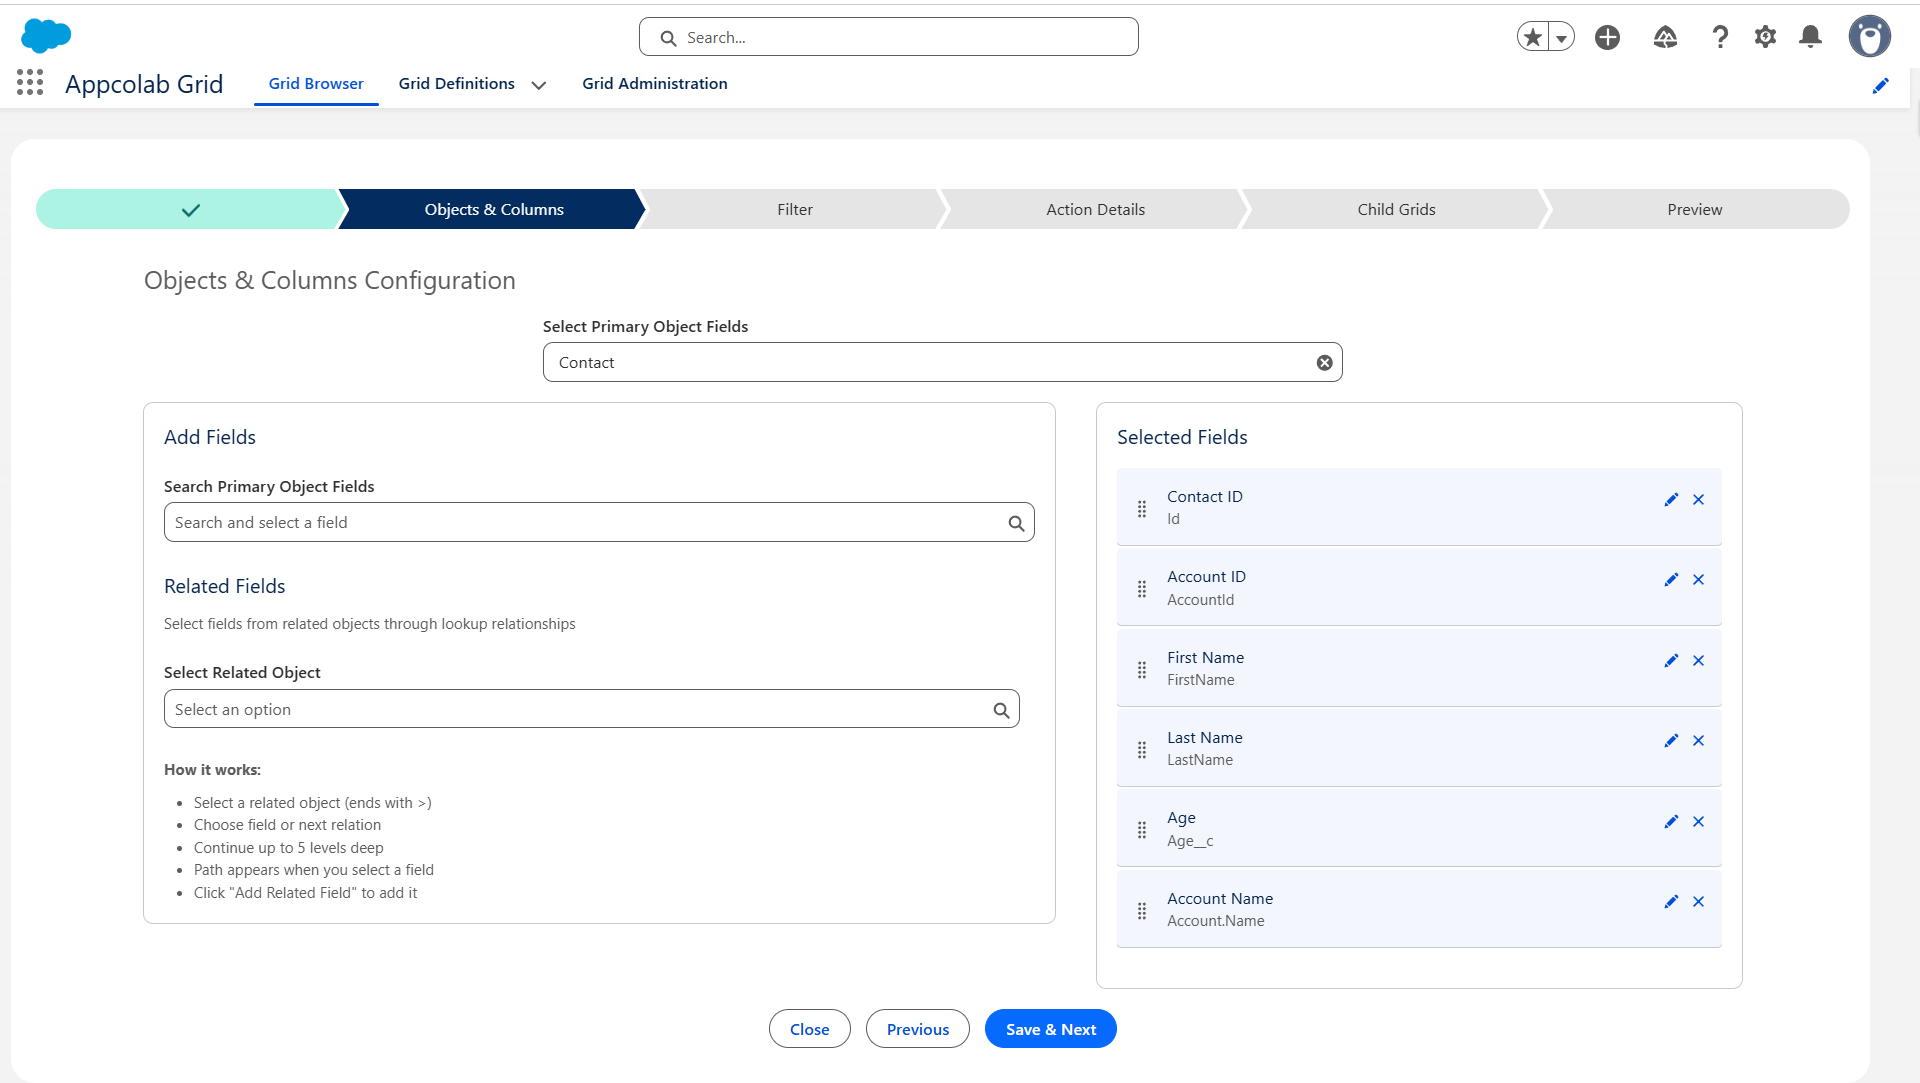Click the 'Continue up to 5 levels deep' text

tap(289, 848)
